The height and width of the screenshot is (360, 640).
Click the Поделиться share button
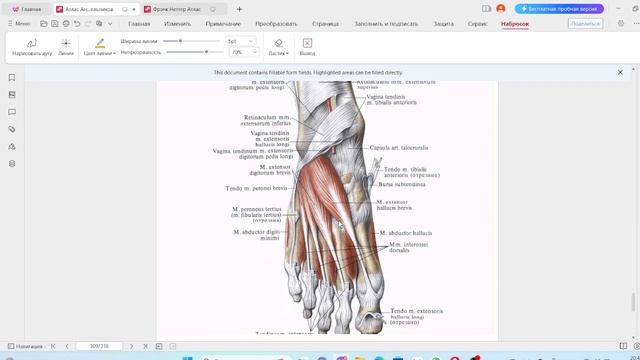pos(585,24)
